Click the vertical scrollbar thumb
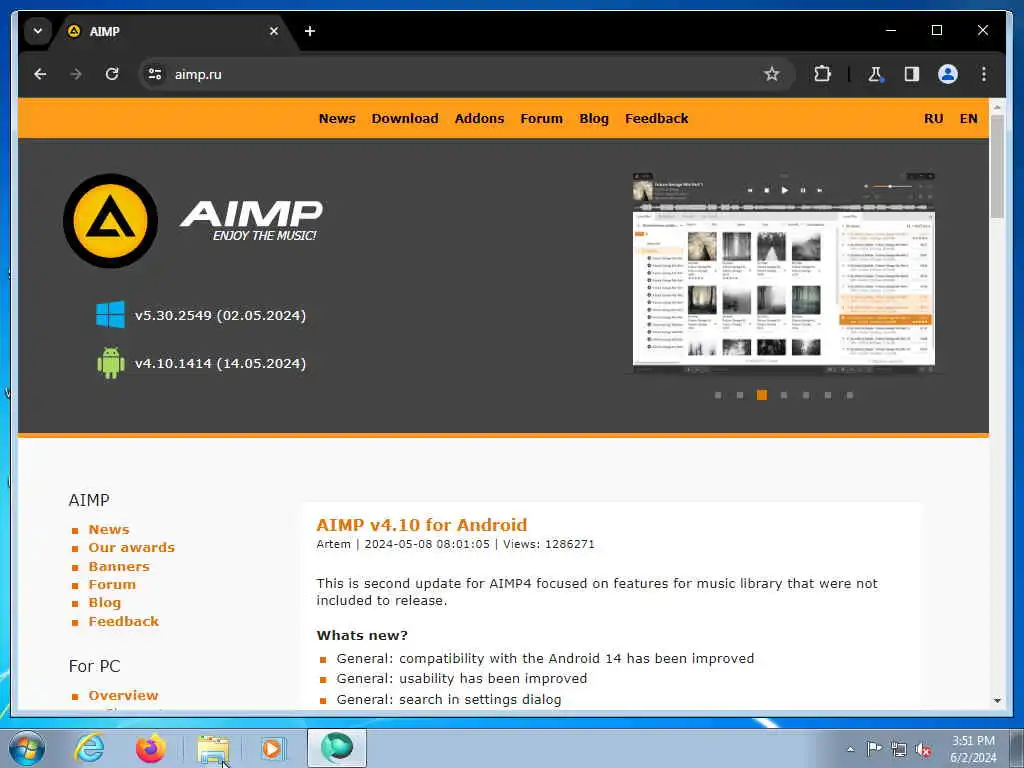 coord(997,167)
